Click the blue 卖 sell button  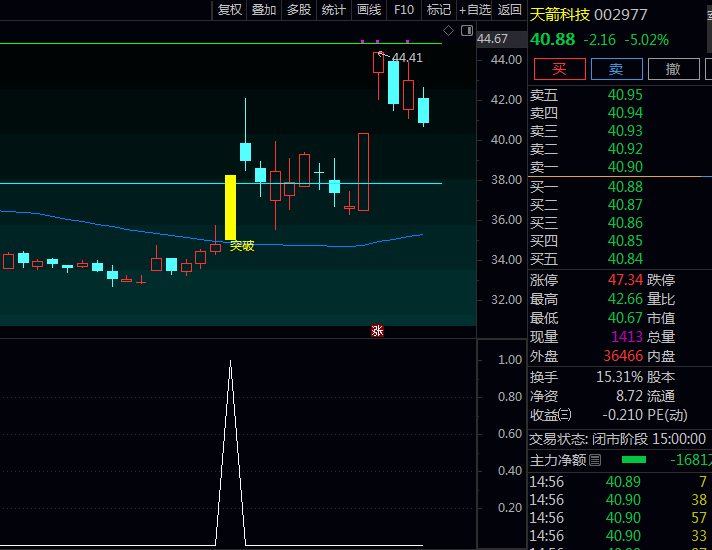pyautogui.click(x=616, y=69)
